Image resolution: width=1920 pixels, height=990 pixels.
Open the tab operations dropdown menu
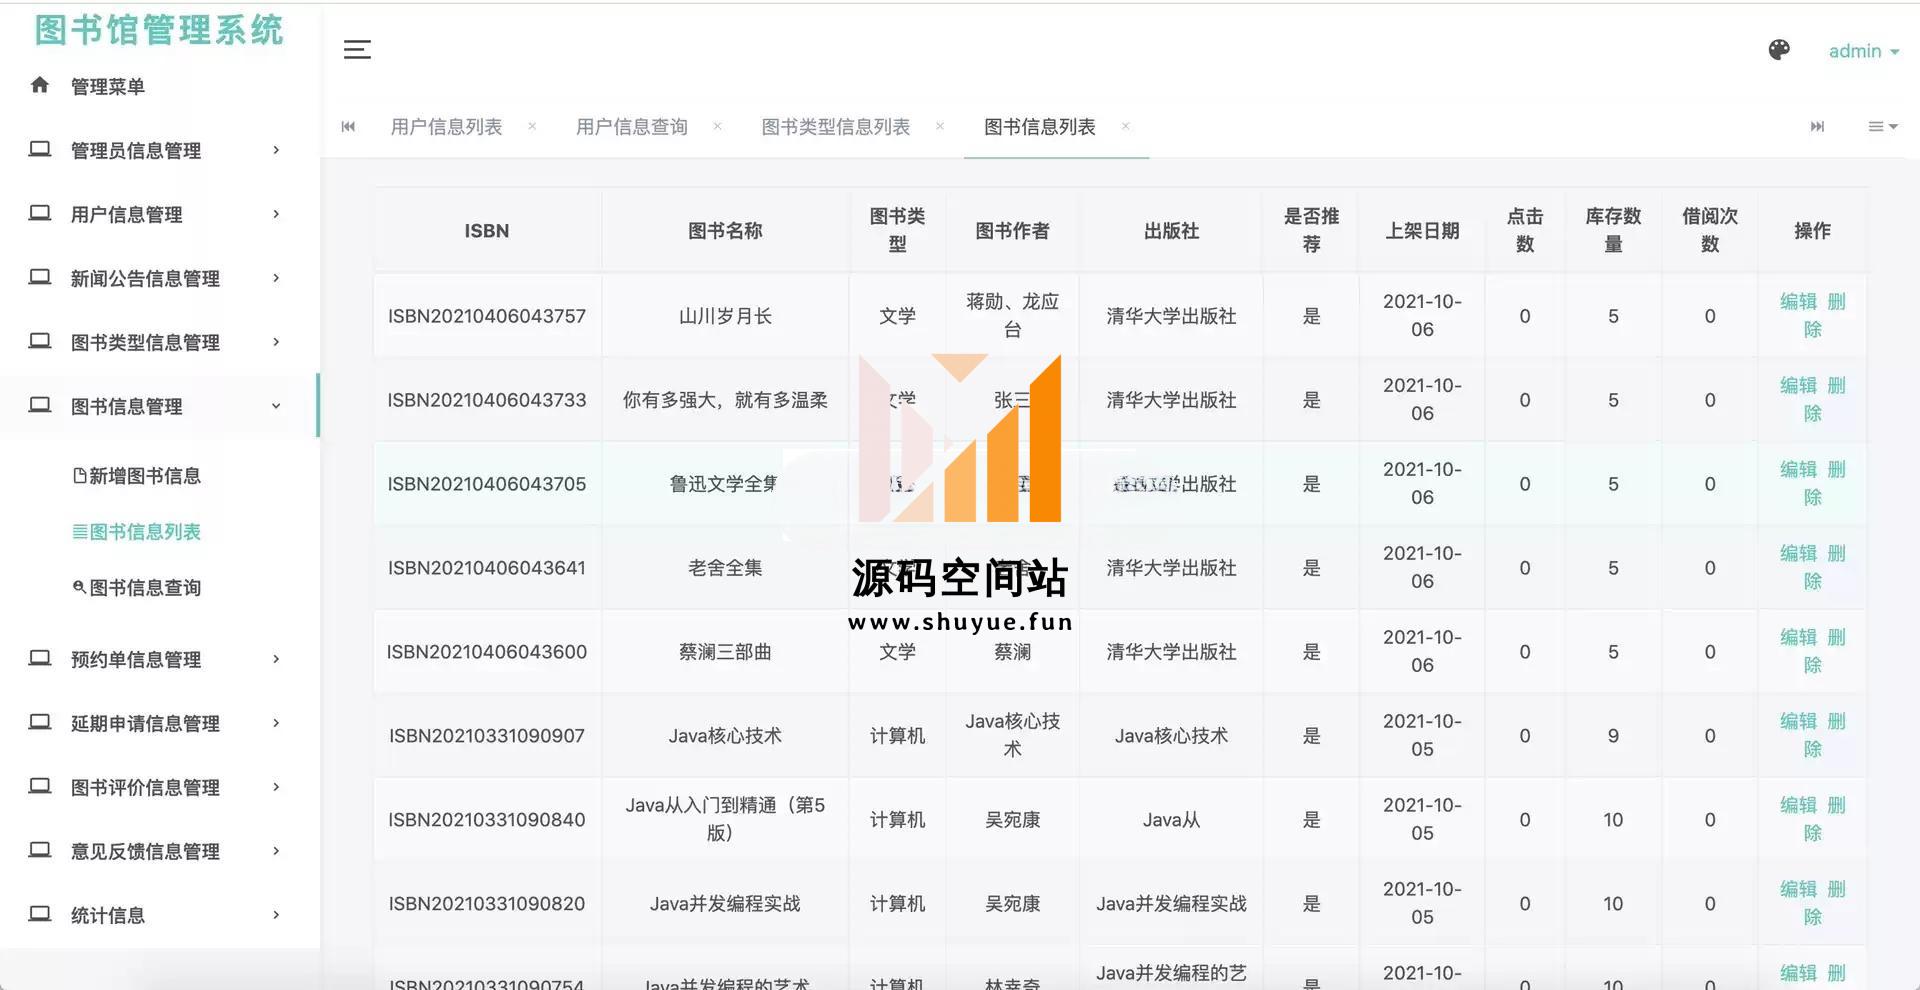coord(1883,126)
